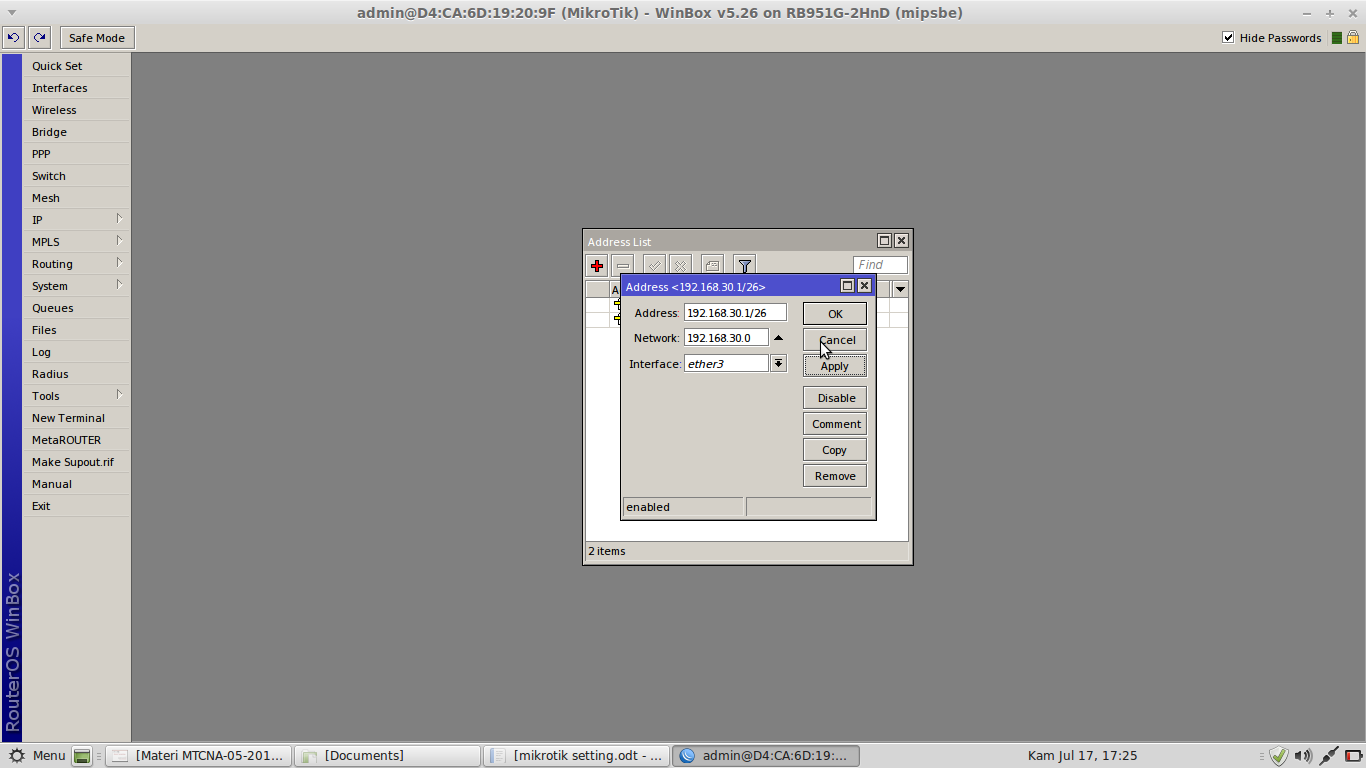
Task: Open the column selector dropdown in Address List
Action: (900, 289)
